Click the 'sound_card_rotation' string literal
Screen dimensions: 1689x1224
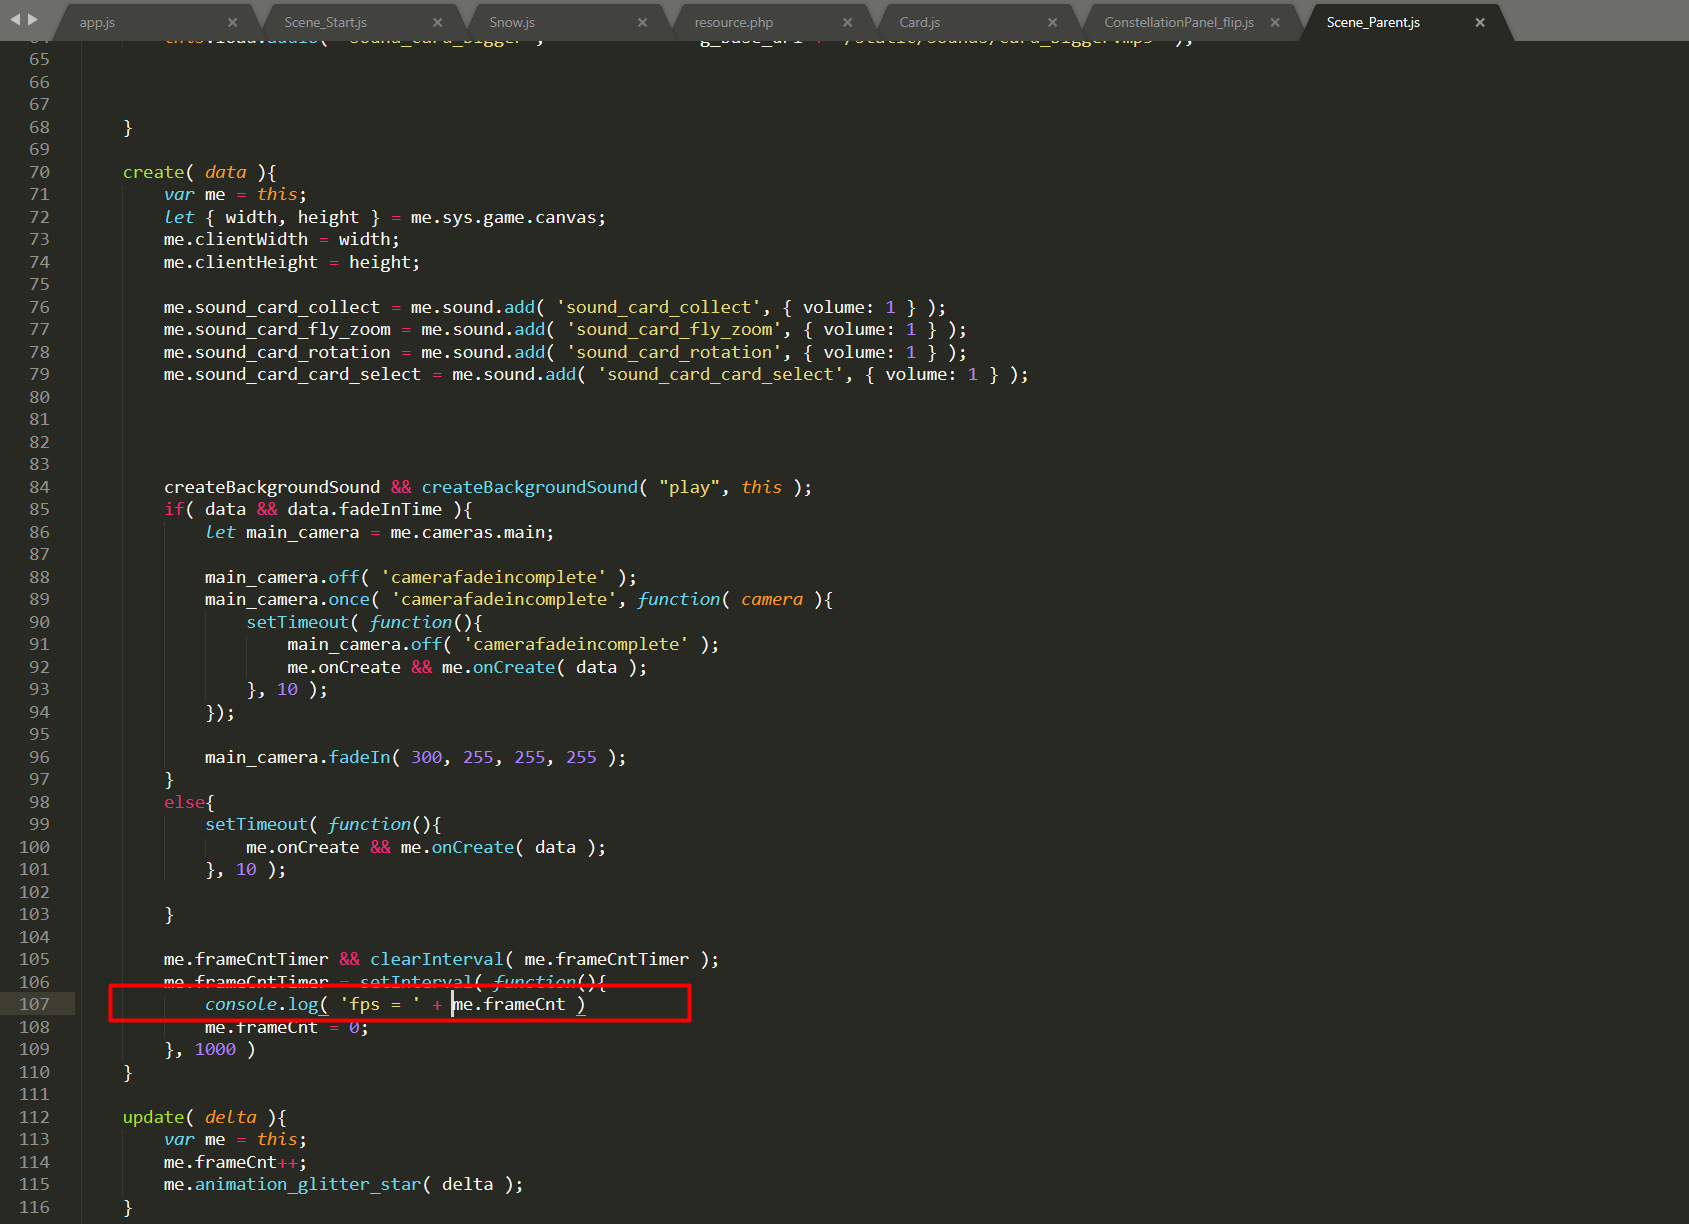click(x=675, y=352)
